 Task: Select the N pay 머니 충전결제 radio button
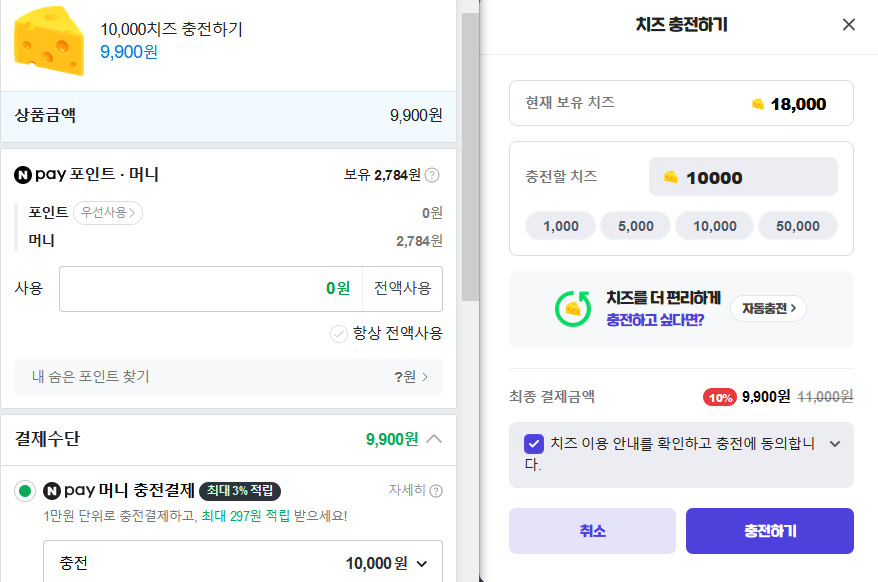coord(21,490)
